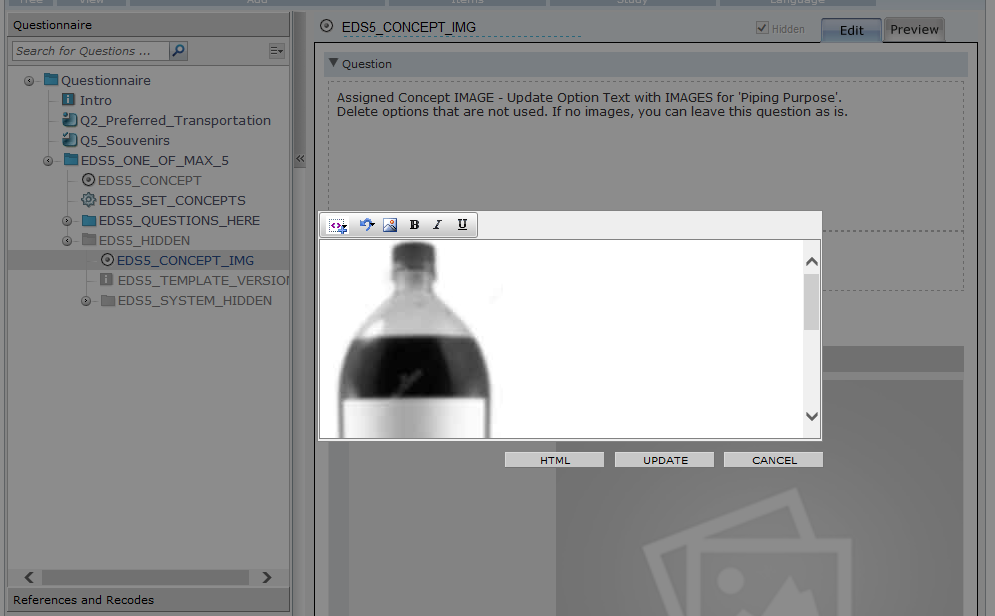
Task: Click the Questionnaire panel header
Action: tap(148, 25)
